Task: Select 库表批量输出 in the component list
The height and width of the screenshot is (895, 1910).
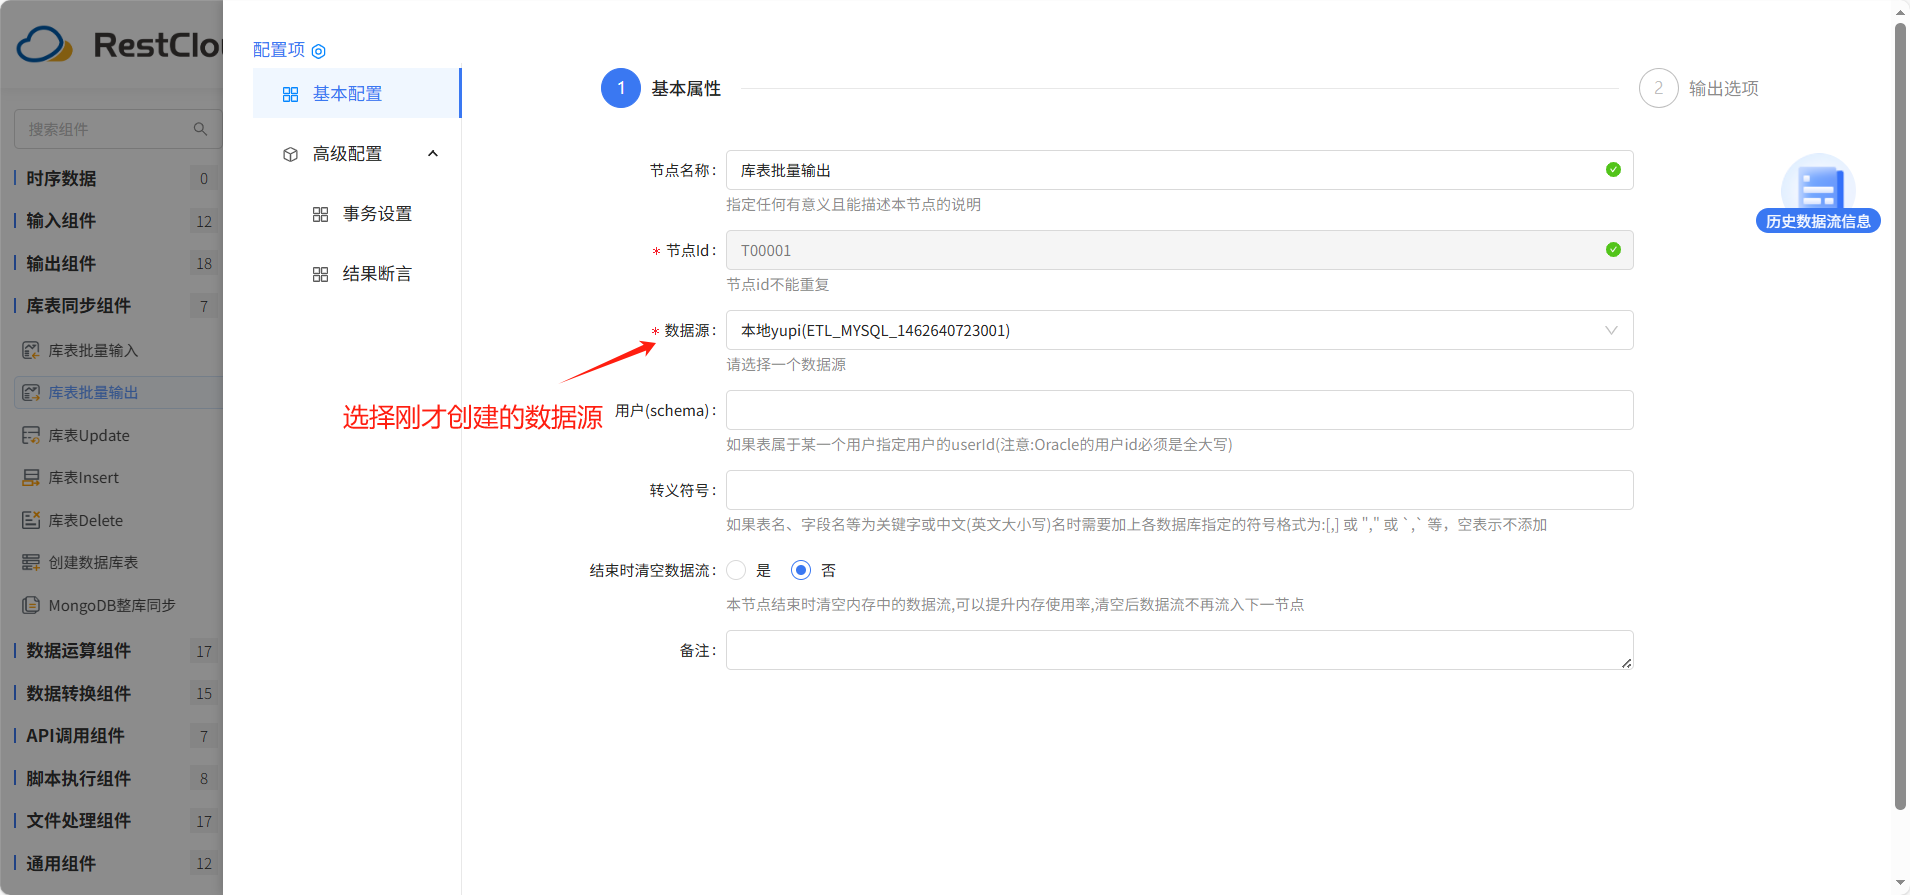Action: pos(93,393)
